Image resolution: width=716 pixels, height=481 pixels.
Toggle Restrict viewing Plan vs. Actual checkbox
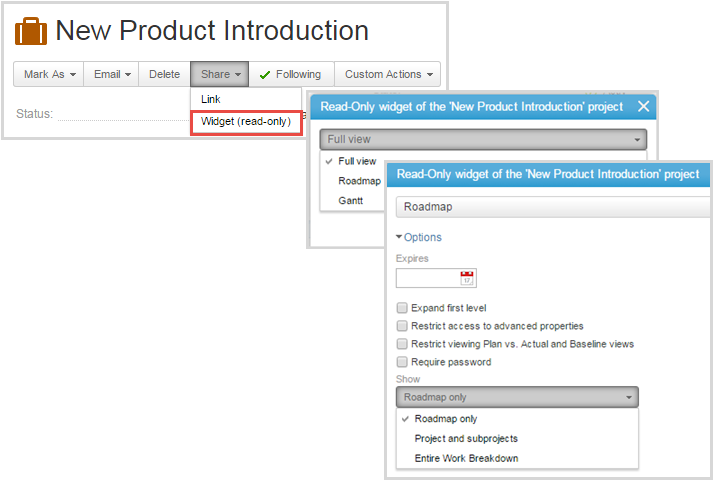tap(402, 344)
